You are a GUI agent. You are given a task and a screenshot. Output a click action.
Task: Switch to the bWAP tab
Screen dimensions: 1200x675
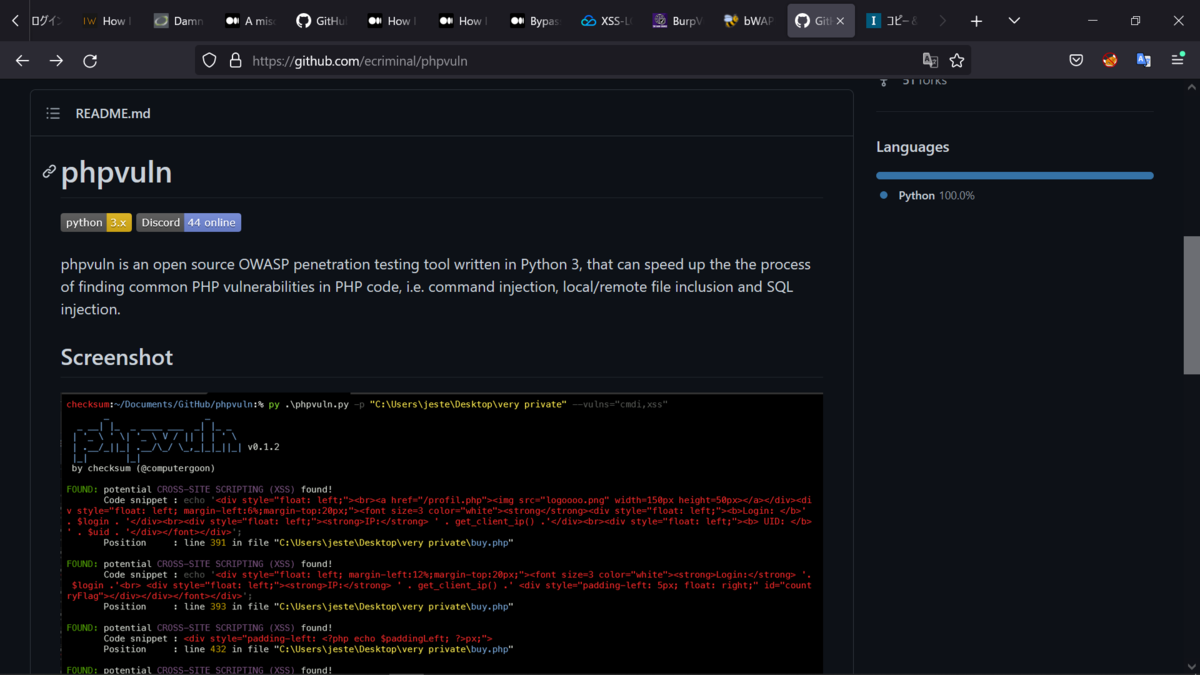tap(749, 21)
